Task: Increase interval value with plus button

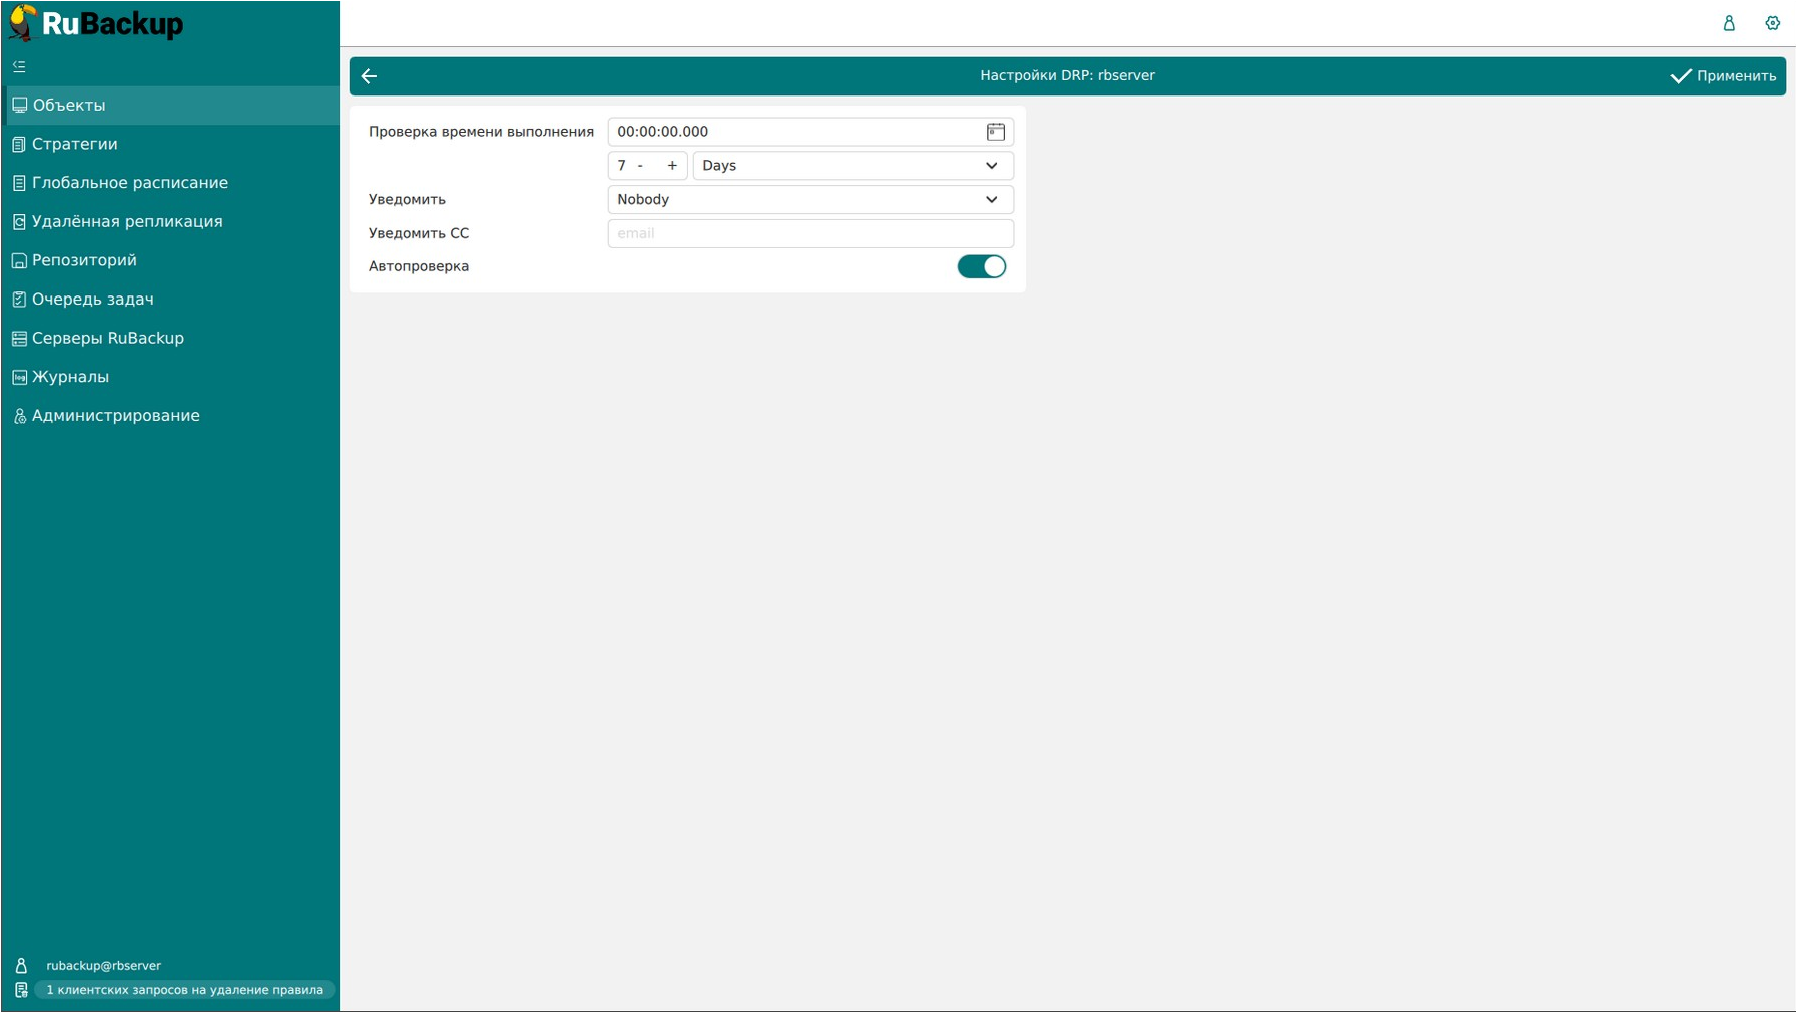Action: (672, 166)
